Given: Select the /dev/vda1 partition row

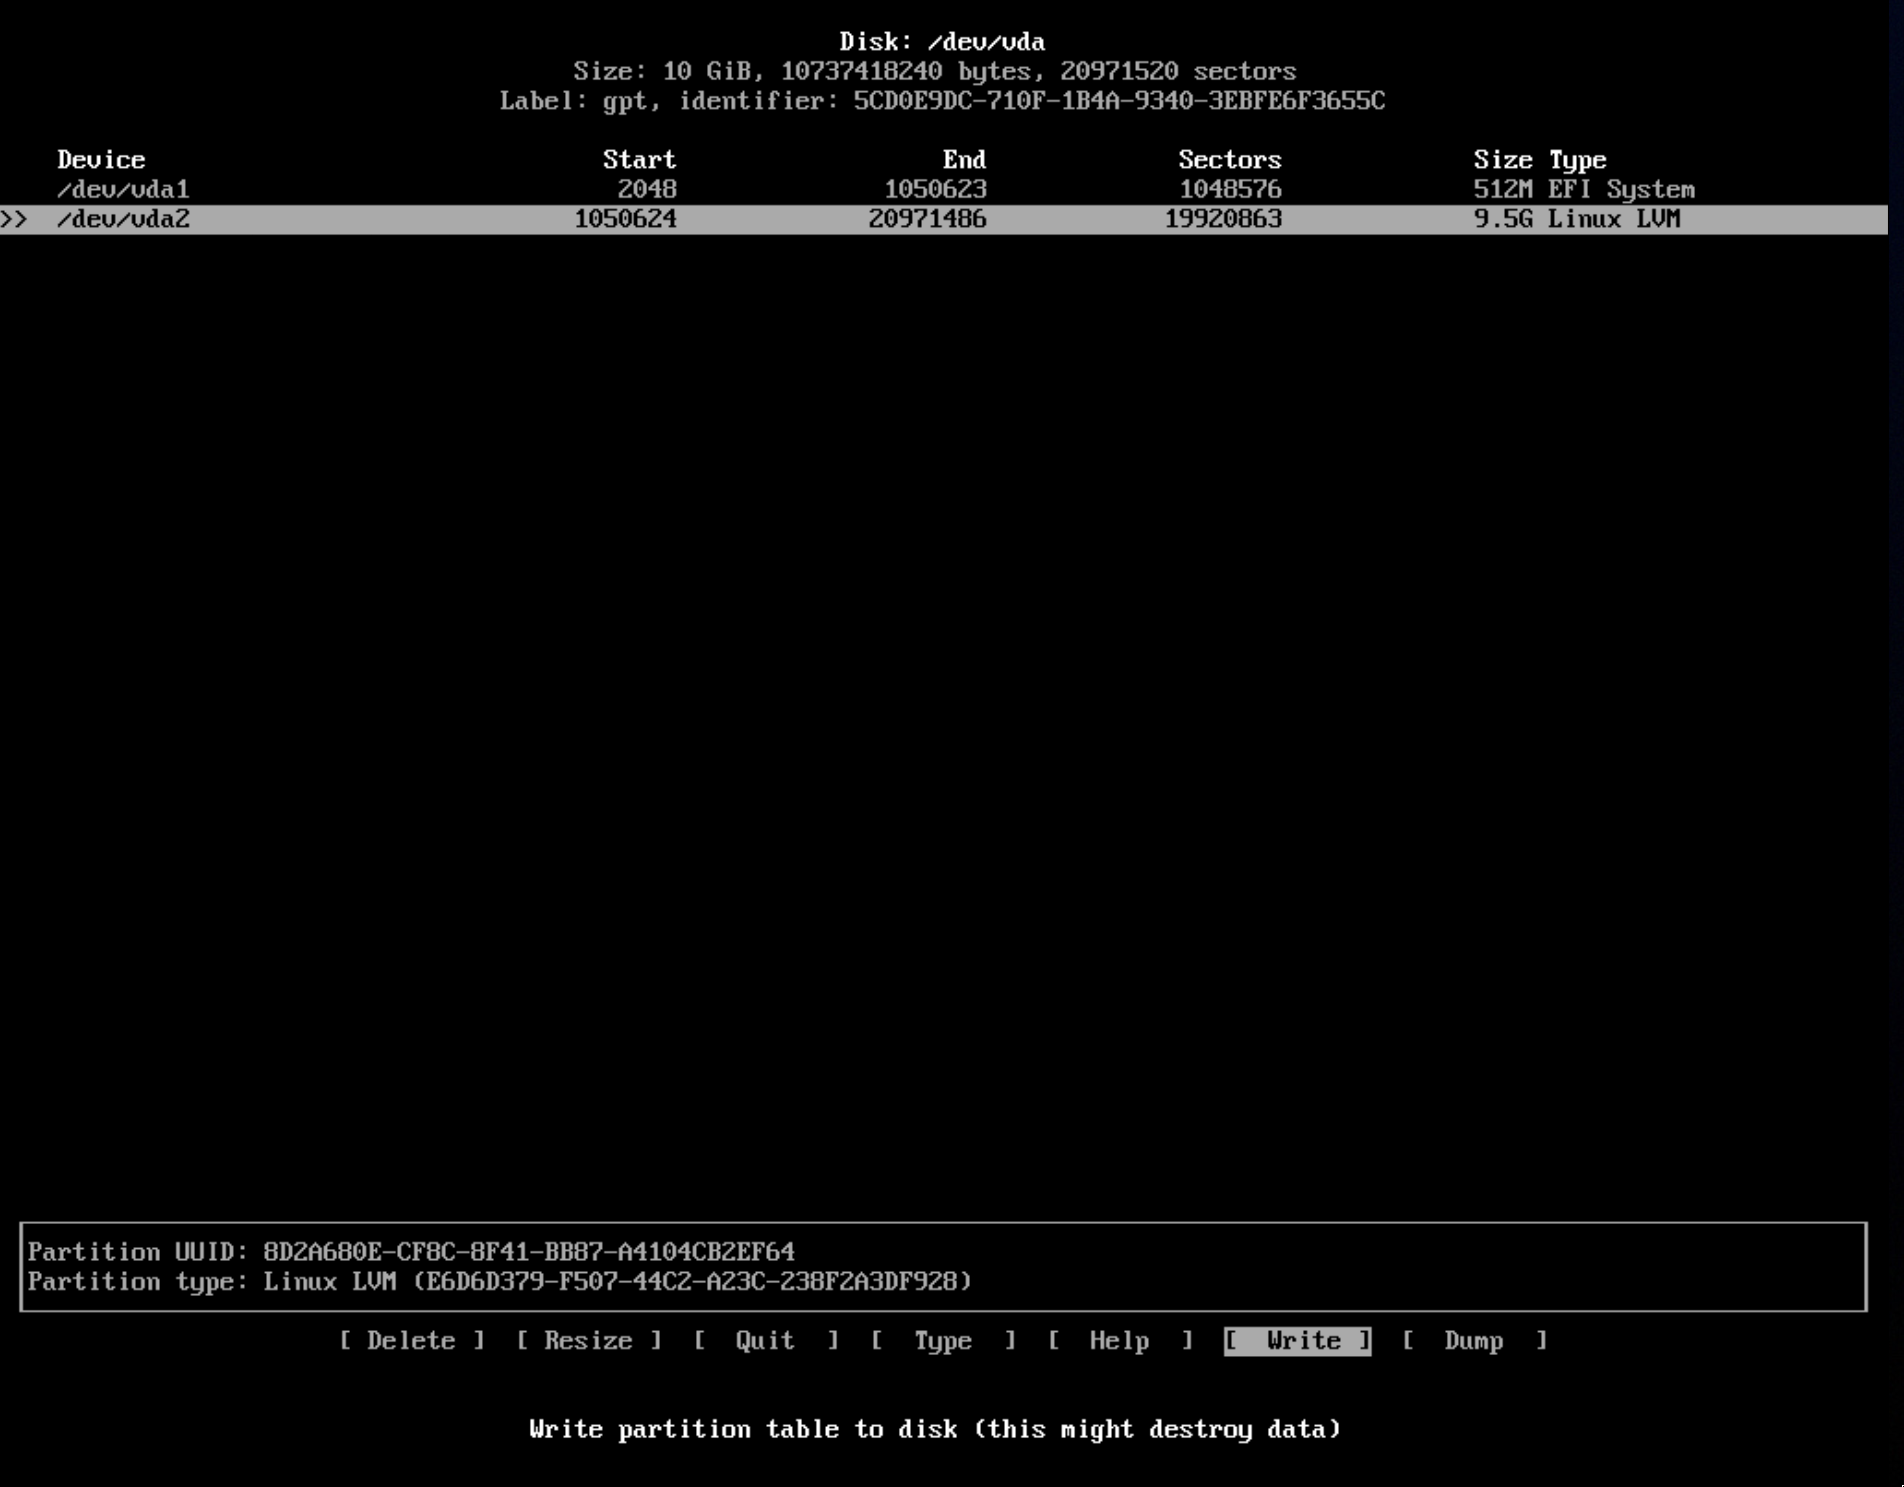Looking at the screenshot, I should click(944, 189).
